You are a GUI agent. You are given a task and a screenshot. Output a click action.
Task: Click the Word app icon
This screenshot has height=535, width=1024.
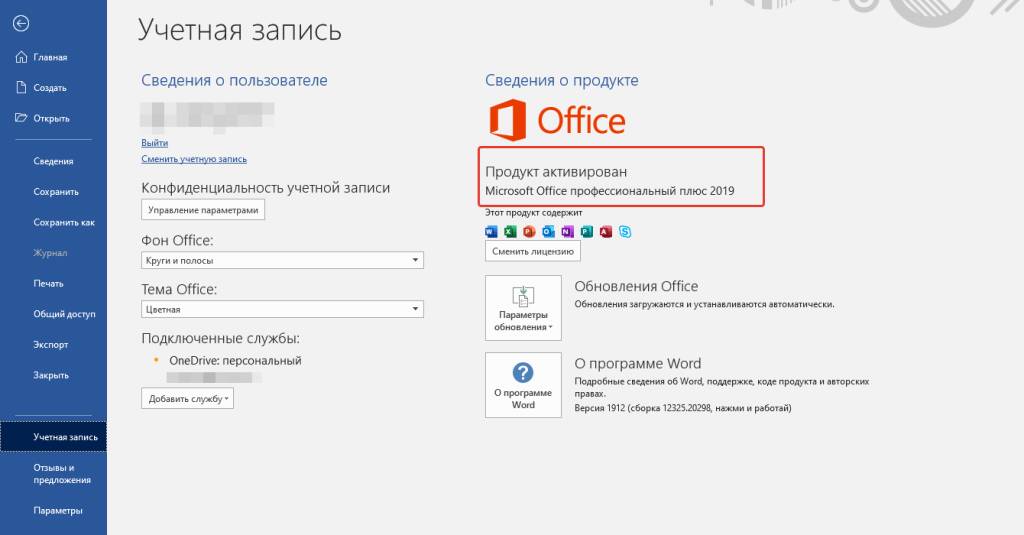(x=491, y=231)
